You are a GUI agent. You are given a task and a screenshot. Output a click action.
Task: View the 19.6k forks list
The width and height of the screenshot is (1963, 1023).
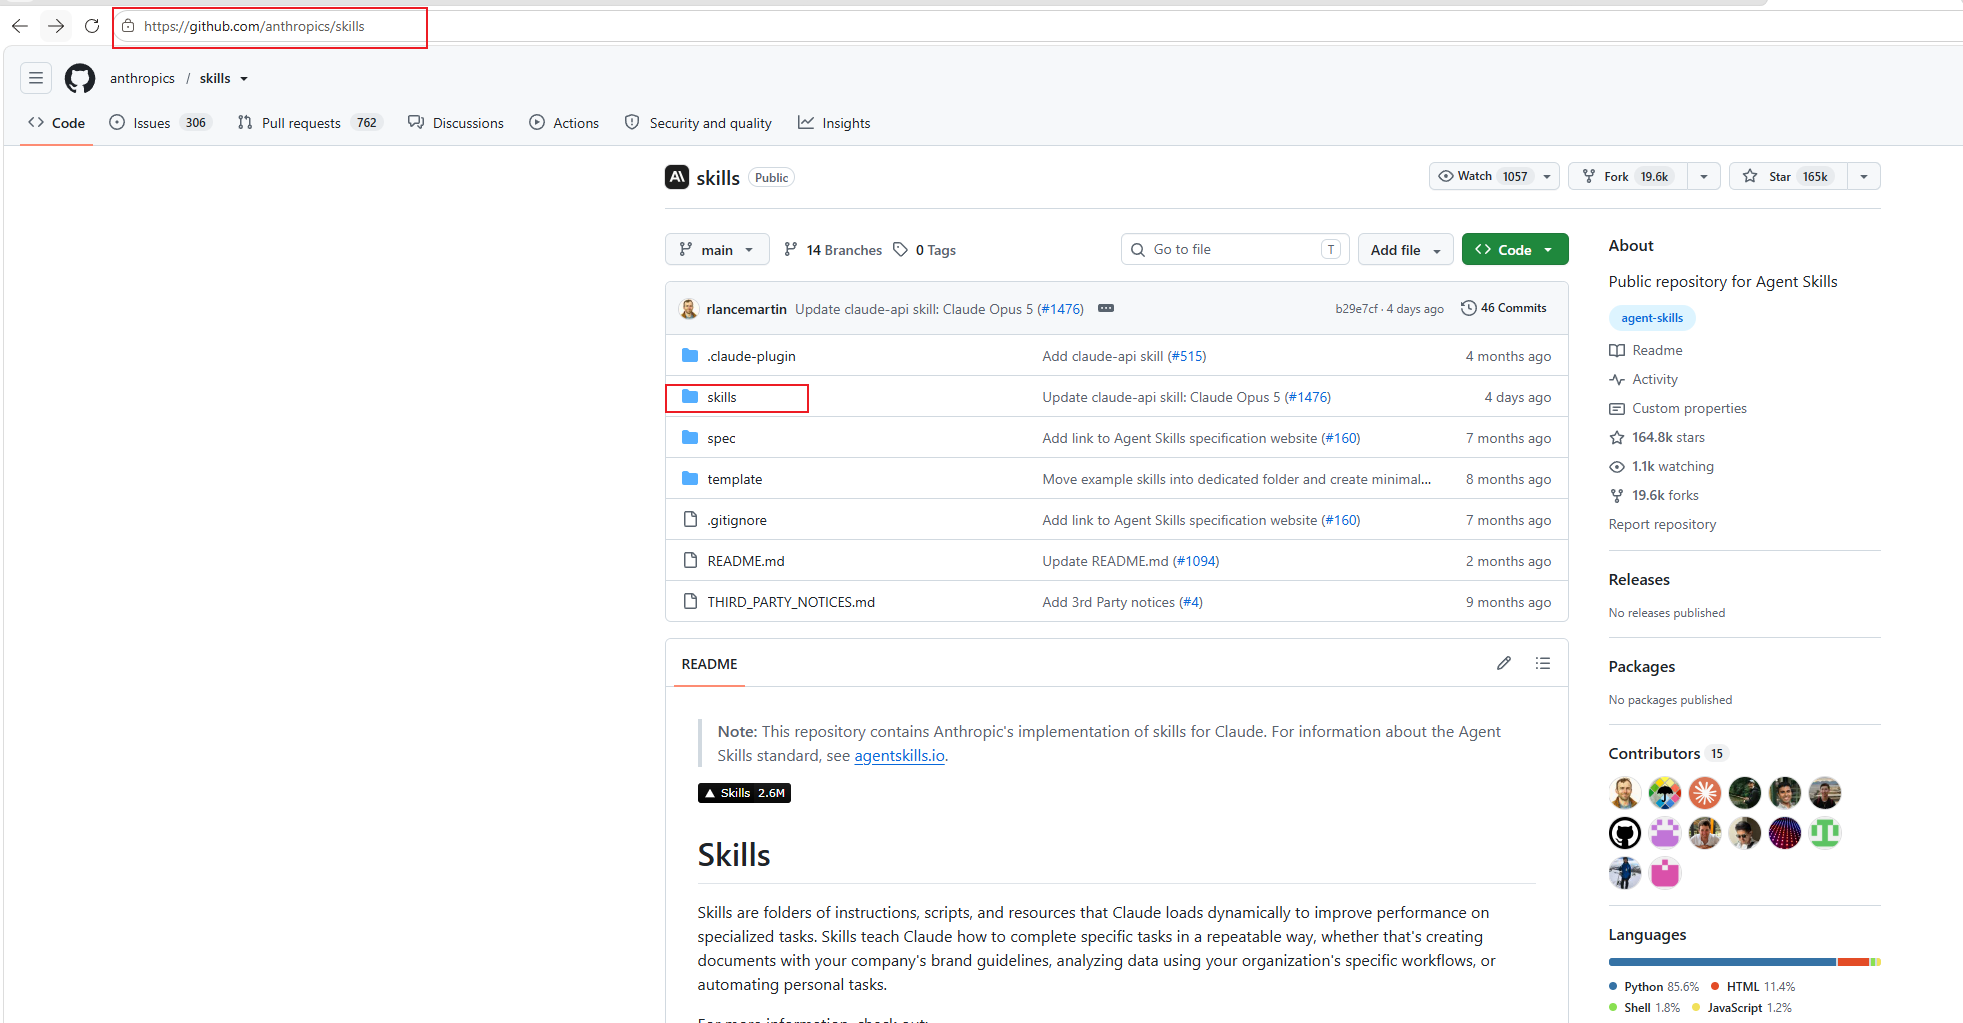[1654, 495]
